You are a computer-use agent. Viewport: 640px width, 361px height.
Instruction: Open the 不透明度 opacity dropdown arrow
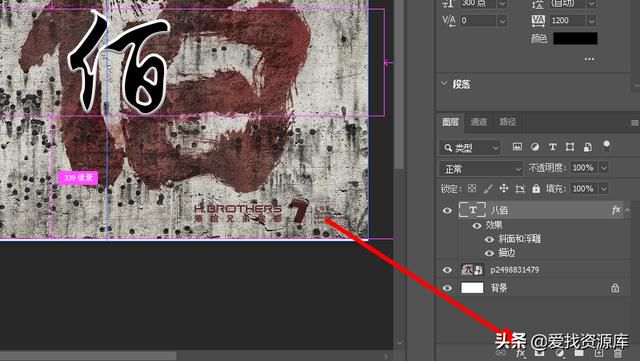point(604,168)
